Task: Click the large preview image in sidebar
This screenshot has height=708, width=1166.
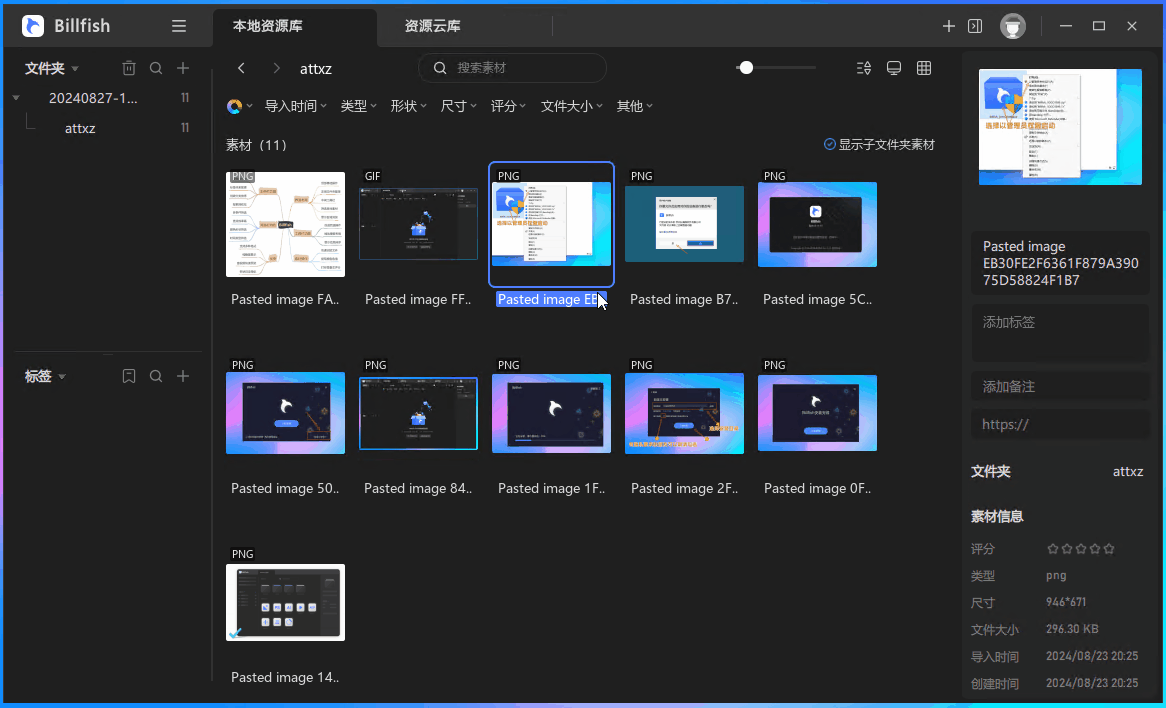Action: [1060, 126]
